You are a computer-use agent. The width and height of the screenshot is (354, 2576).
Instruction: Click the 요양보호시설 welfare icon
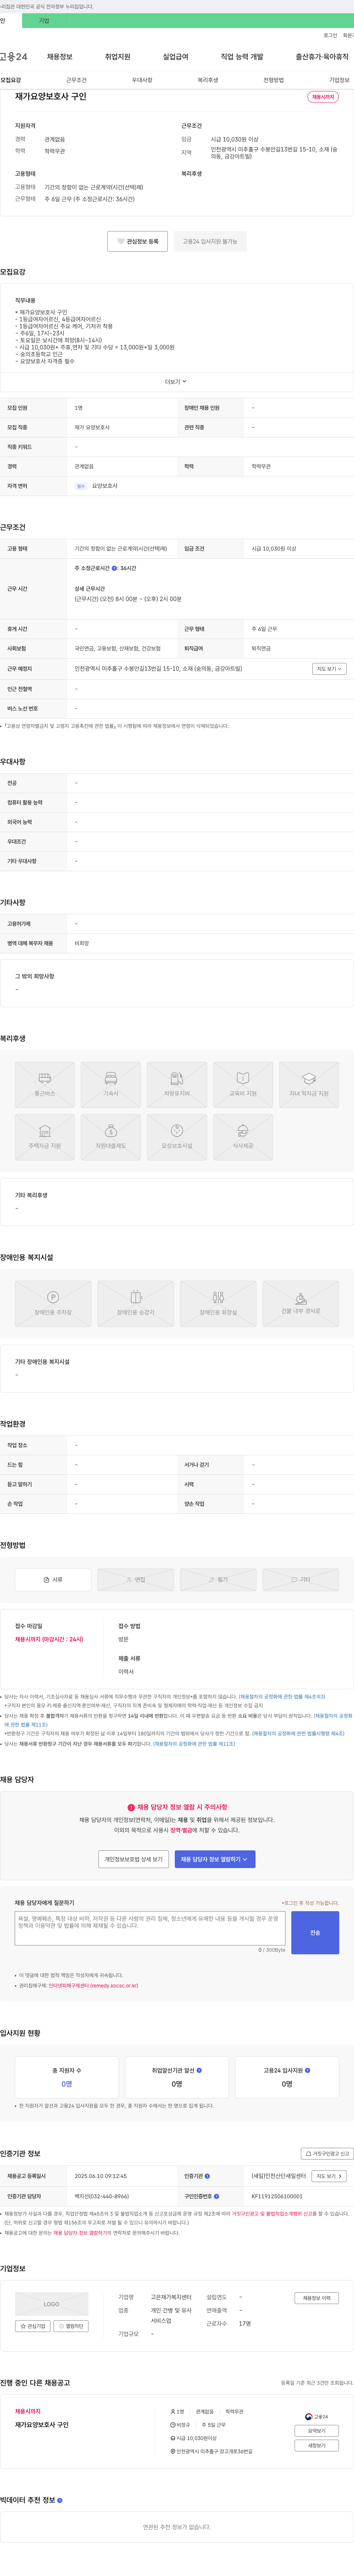(x=177, y=1137)
